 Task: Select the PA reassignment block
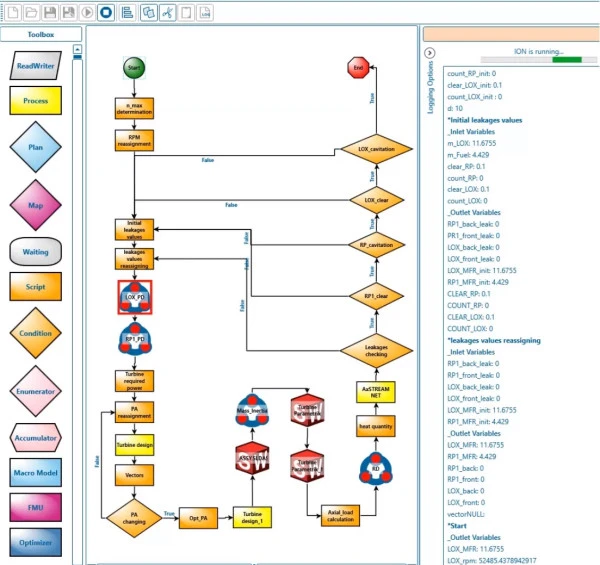tap(134, 412)
